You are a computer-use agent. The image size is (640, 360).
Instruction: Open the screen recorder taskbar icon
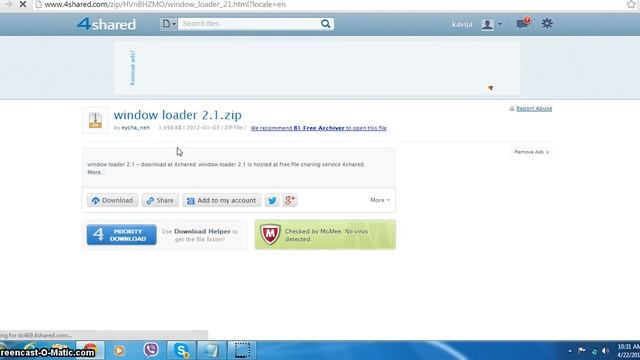[x=242, y=350]
